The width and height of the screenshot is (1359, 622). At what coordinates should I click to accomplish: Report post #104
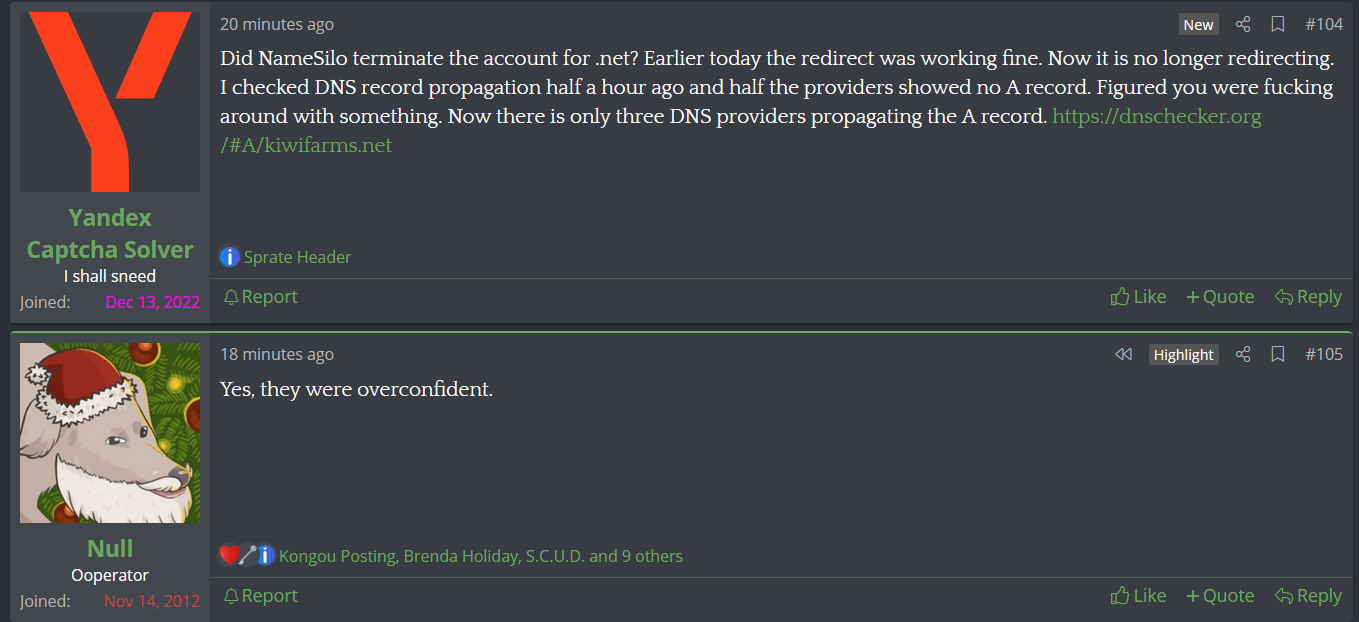[260, 296]
